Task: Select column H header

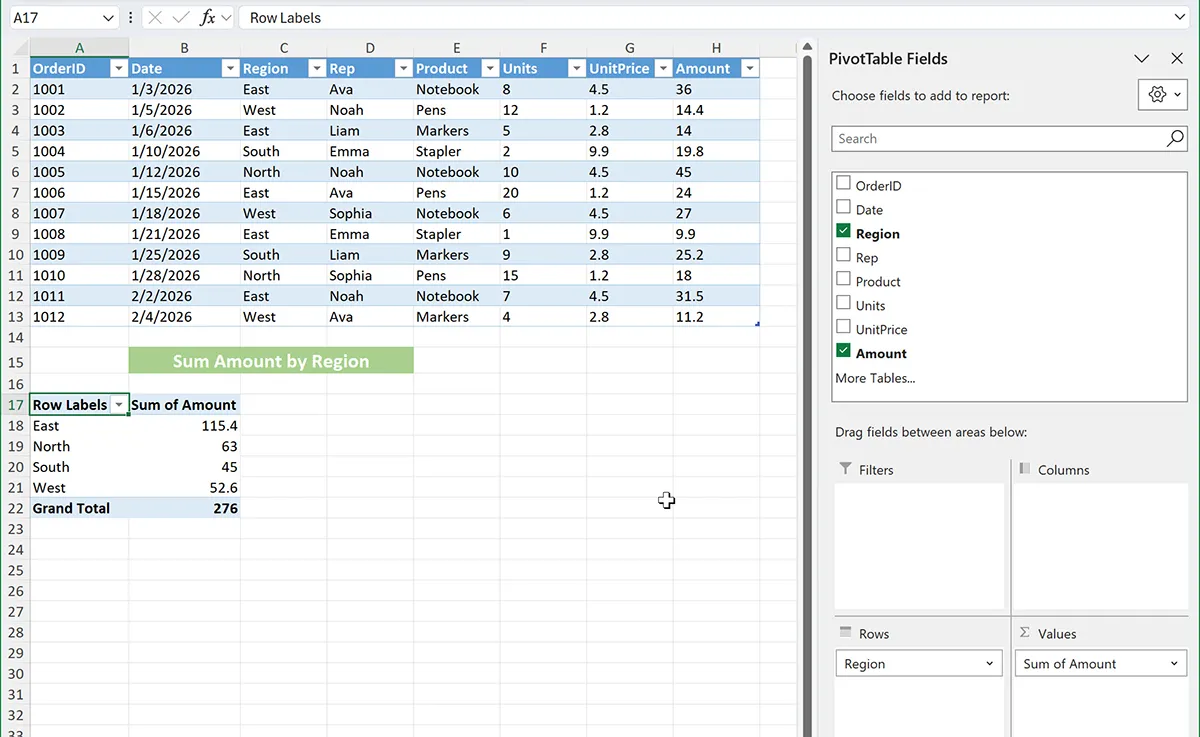Action: pos(716,48)
